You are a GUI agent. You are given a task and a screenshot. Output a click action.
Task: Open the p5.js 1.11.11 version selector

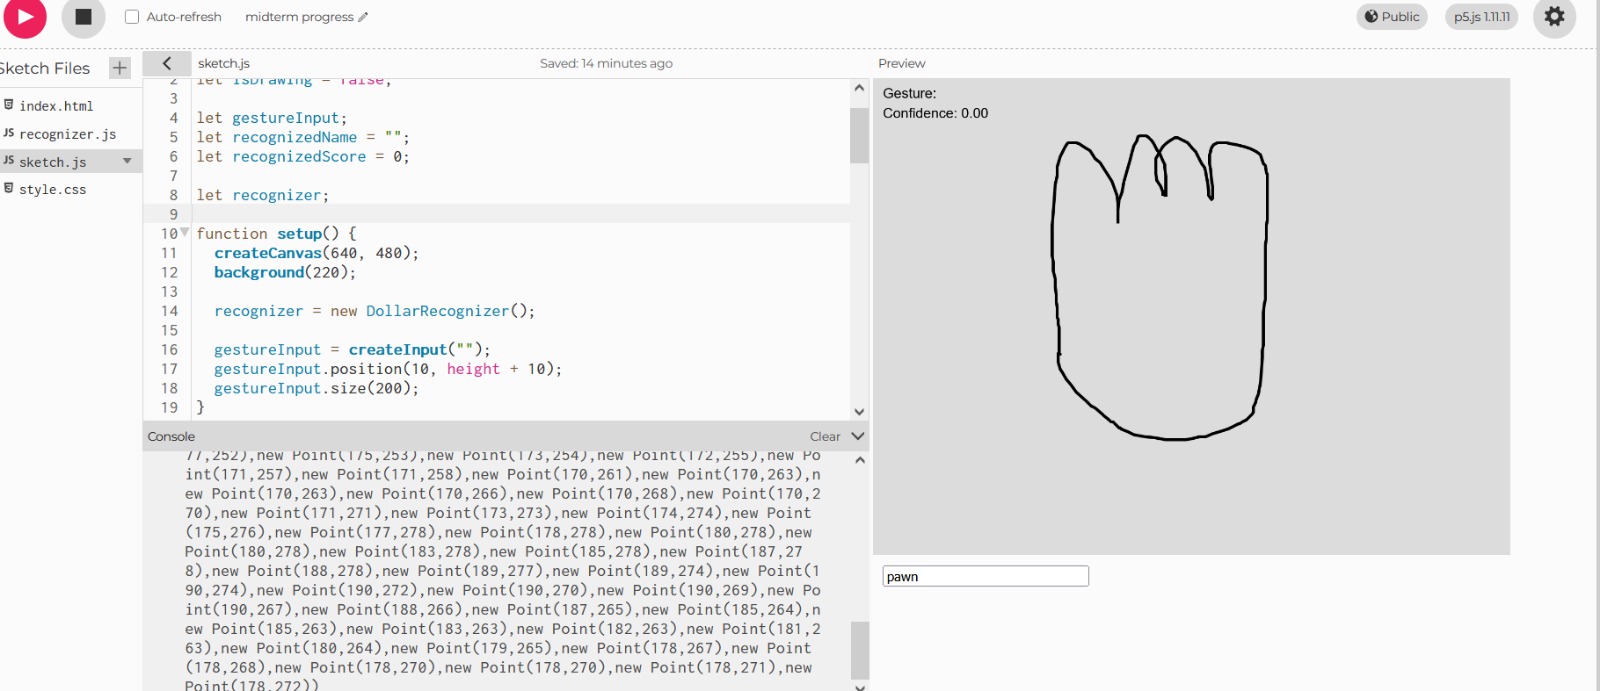pyautogui.click(x=1481, y=17)
